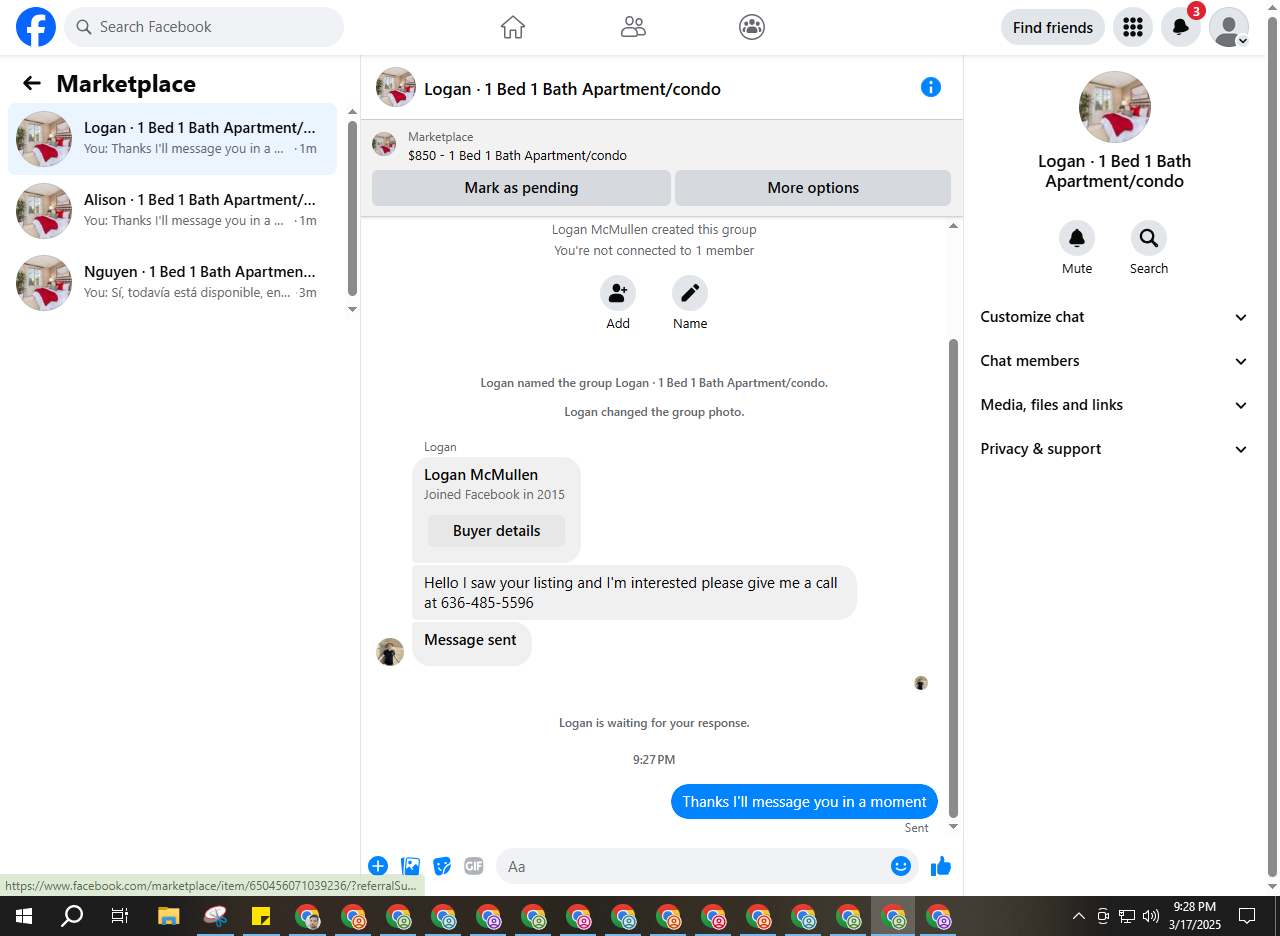The width and height of the screenshot is (1280, 936).
Task: Click the Search Facebook field
Action: tap(204, 27)
